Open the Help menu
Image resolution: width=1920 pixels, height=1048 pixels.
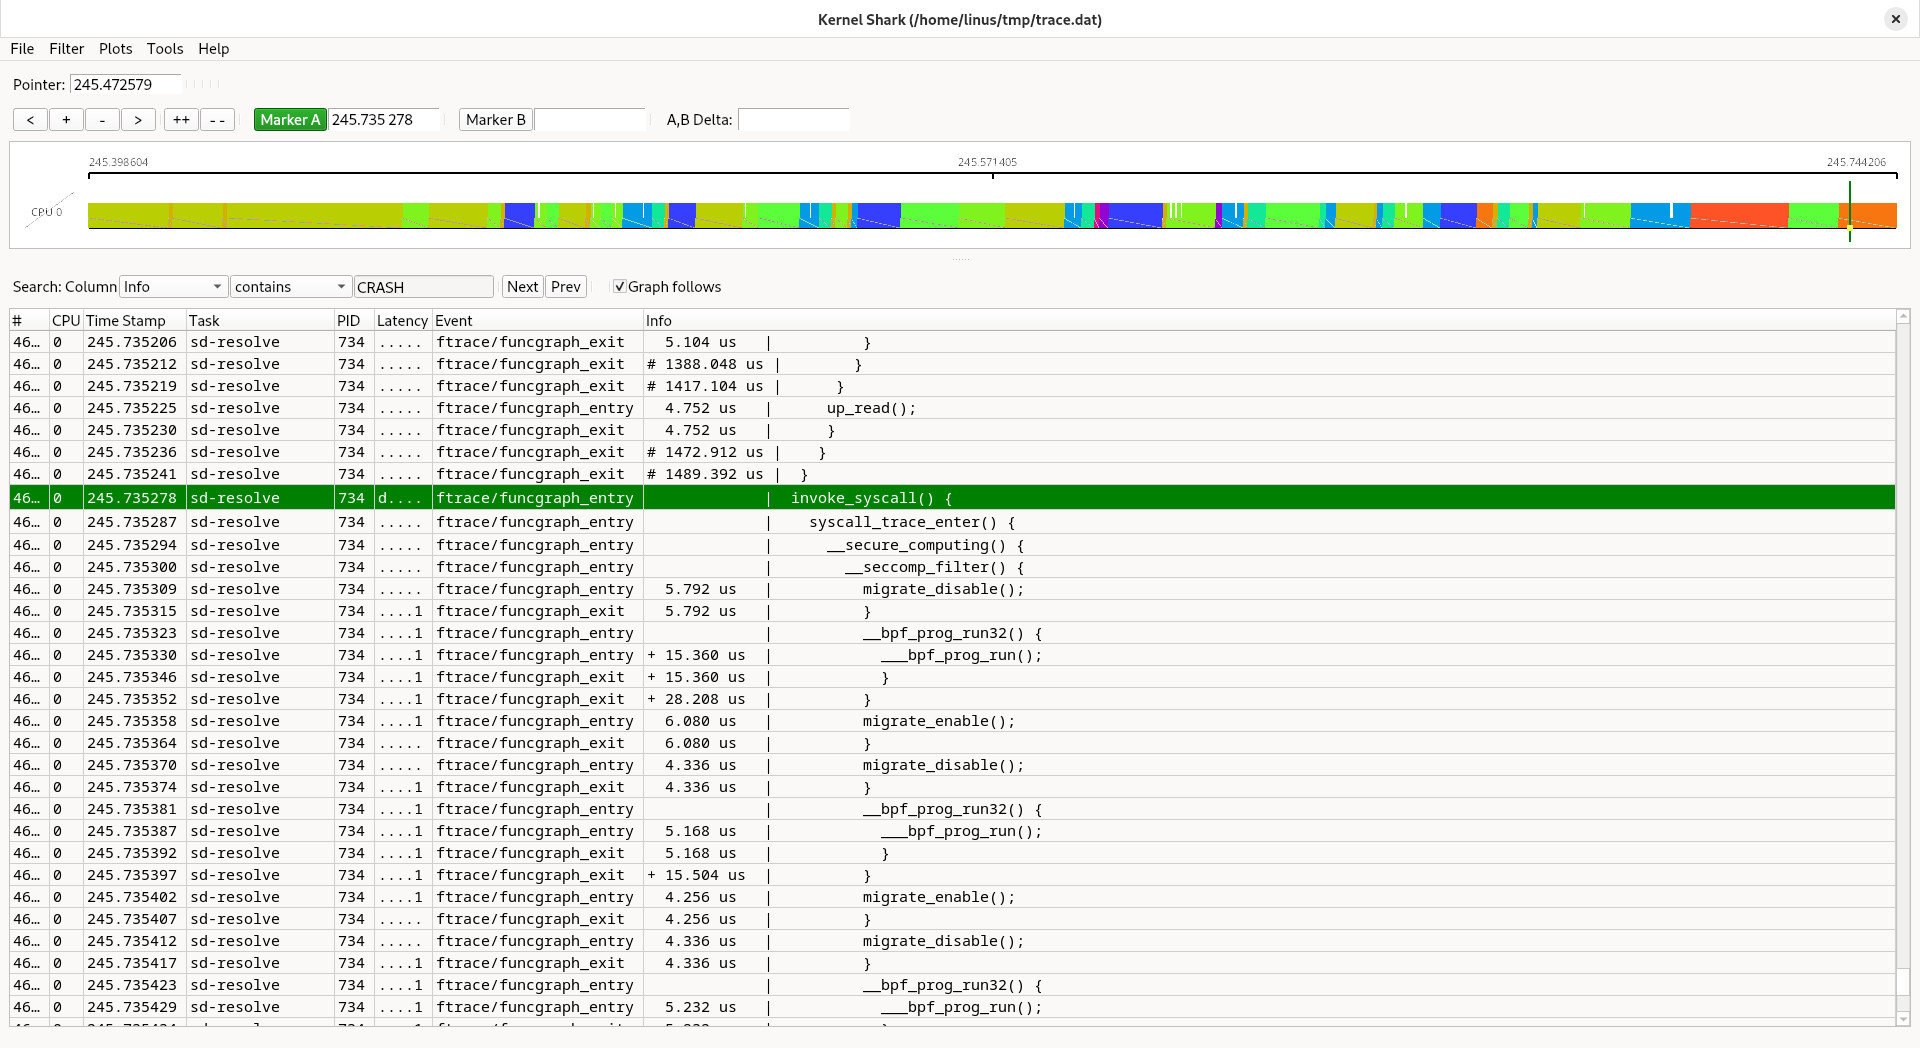(x=214, y=49)
